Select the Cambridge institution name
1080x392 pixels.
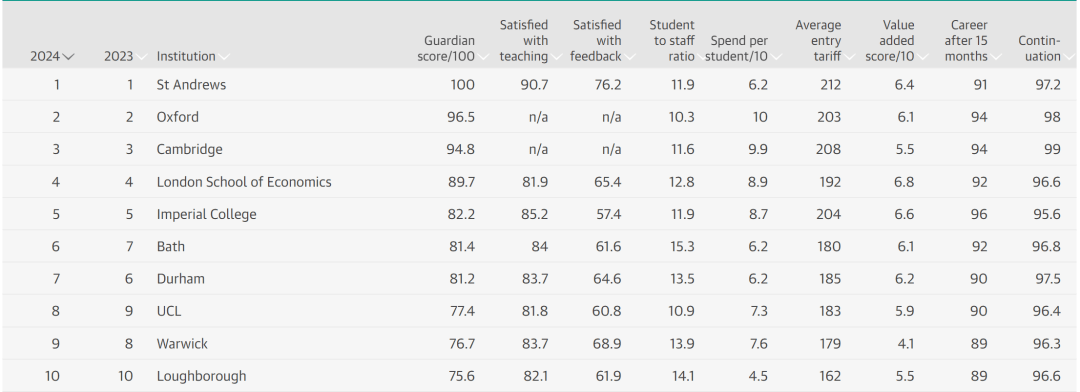(x=189, y=149)
